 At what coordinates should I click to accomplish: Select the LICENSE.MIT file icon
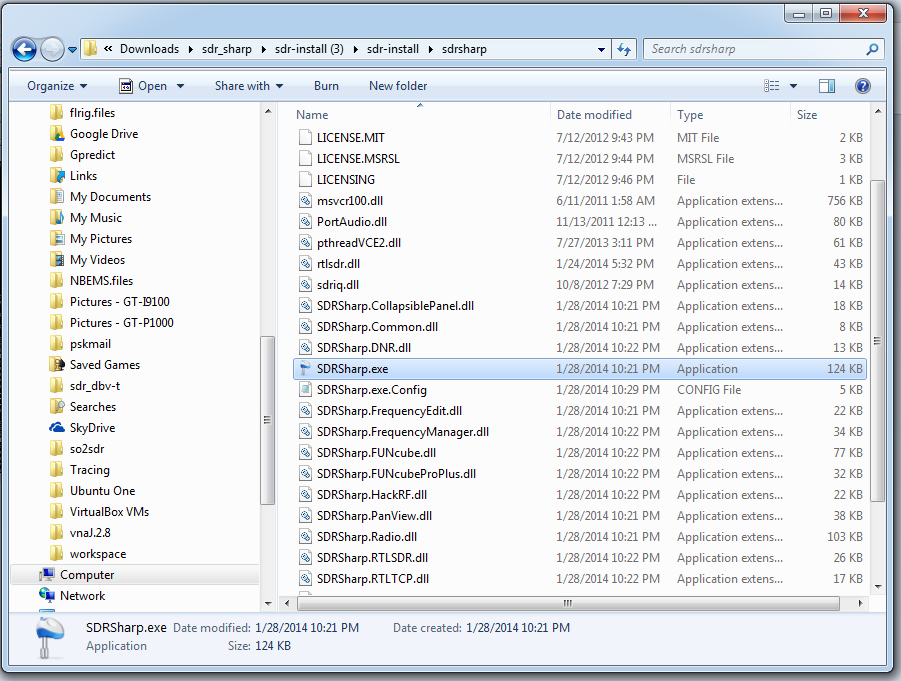coord(306,138)
